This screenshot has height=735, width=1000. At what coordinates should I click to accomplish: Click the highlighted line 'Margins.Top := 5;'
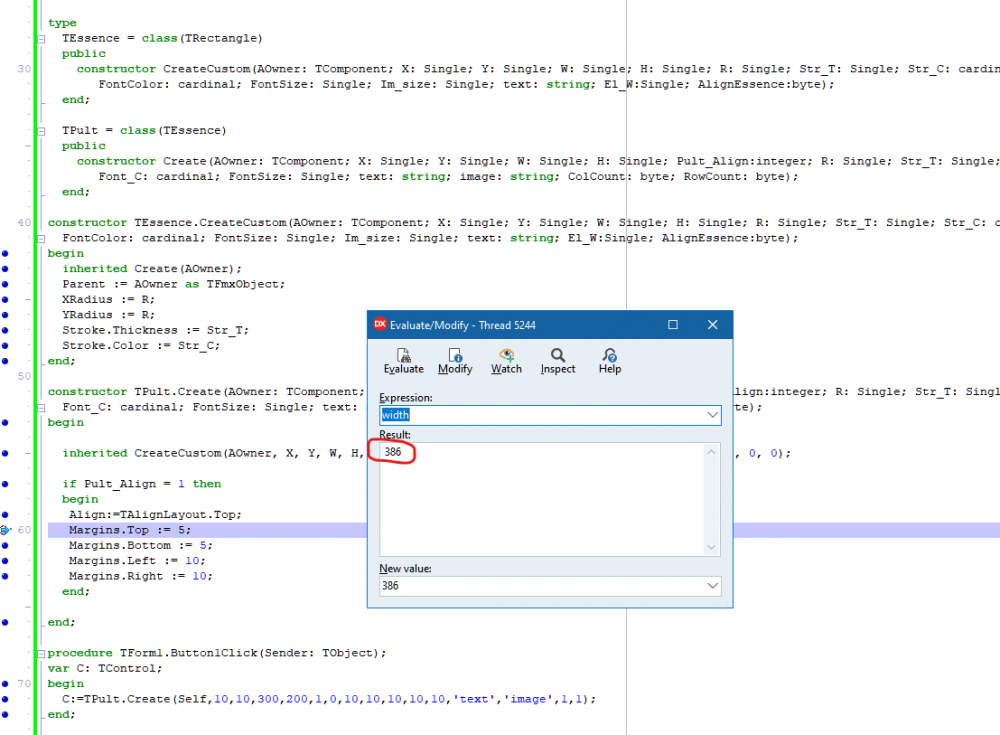point(130,530)
